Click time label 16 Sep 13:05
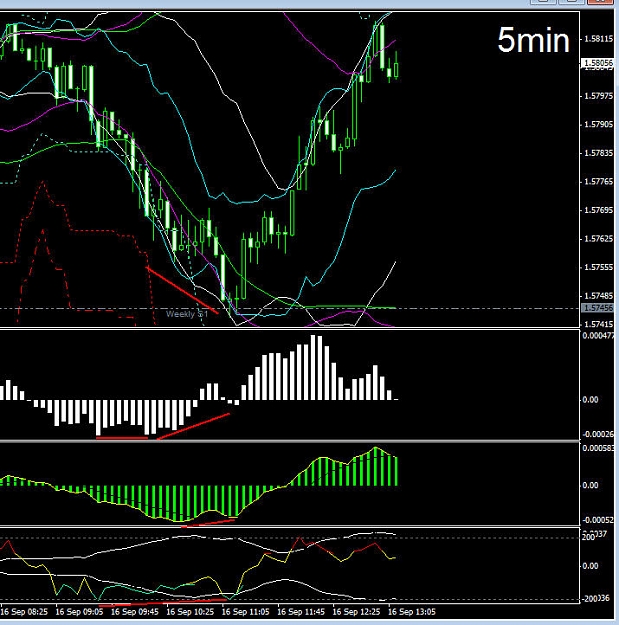 coord(412,611)
